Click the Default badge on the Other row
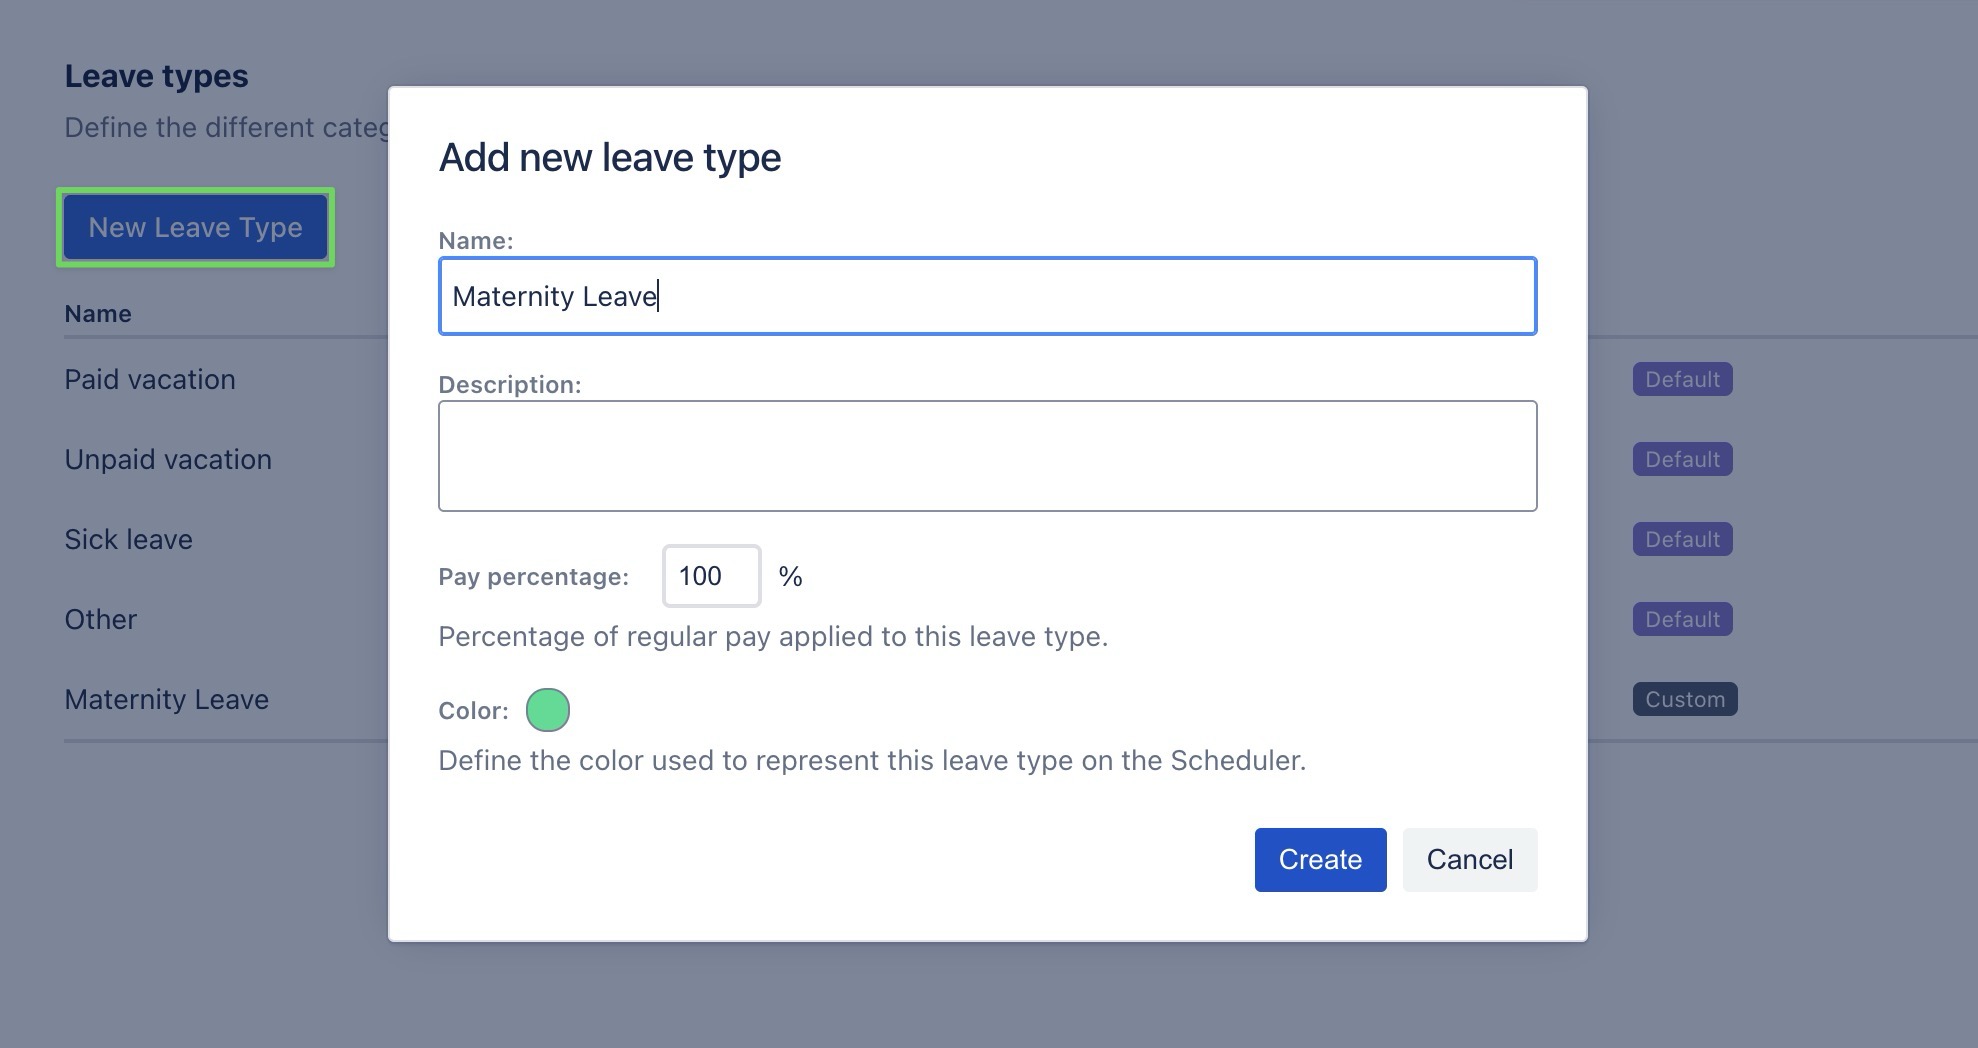Screen dimensions: 1978x1048 tap(1682, 620)
